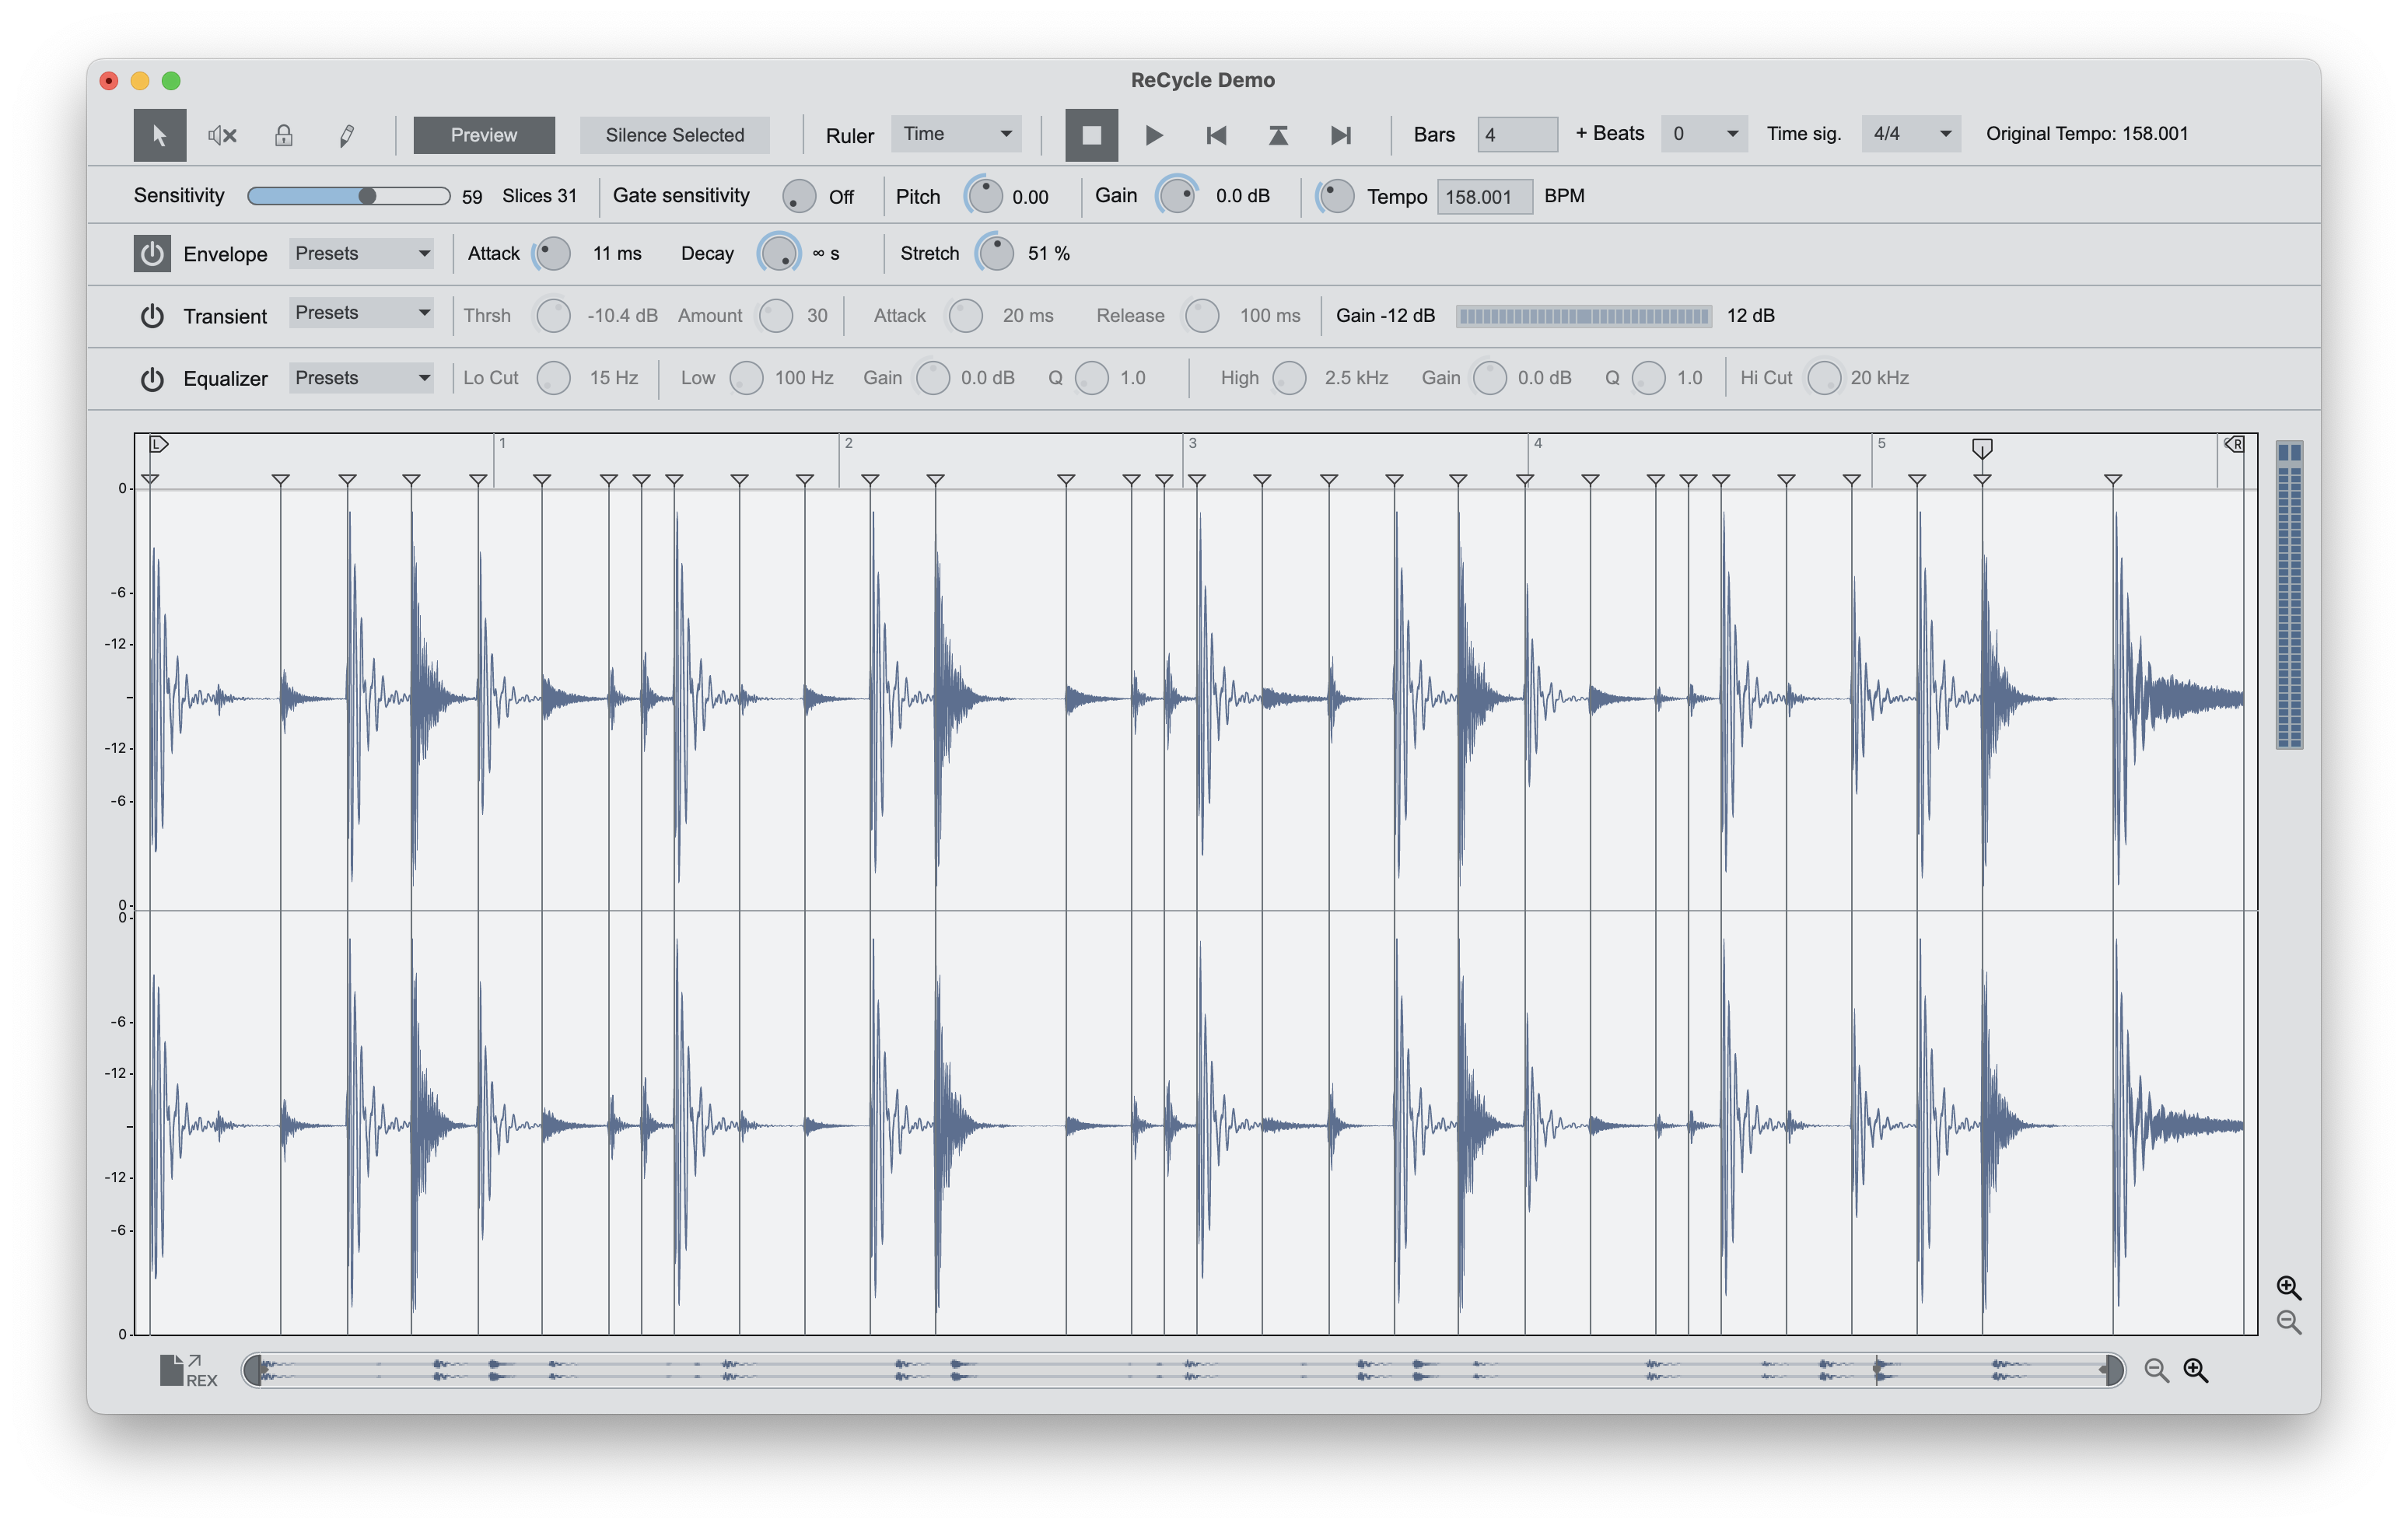Toggle the Envelope power button
Screen dimensions: 2408x1529
(152, 254)
